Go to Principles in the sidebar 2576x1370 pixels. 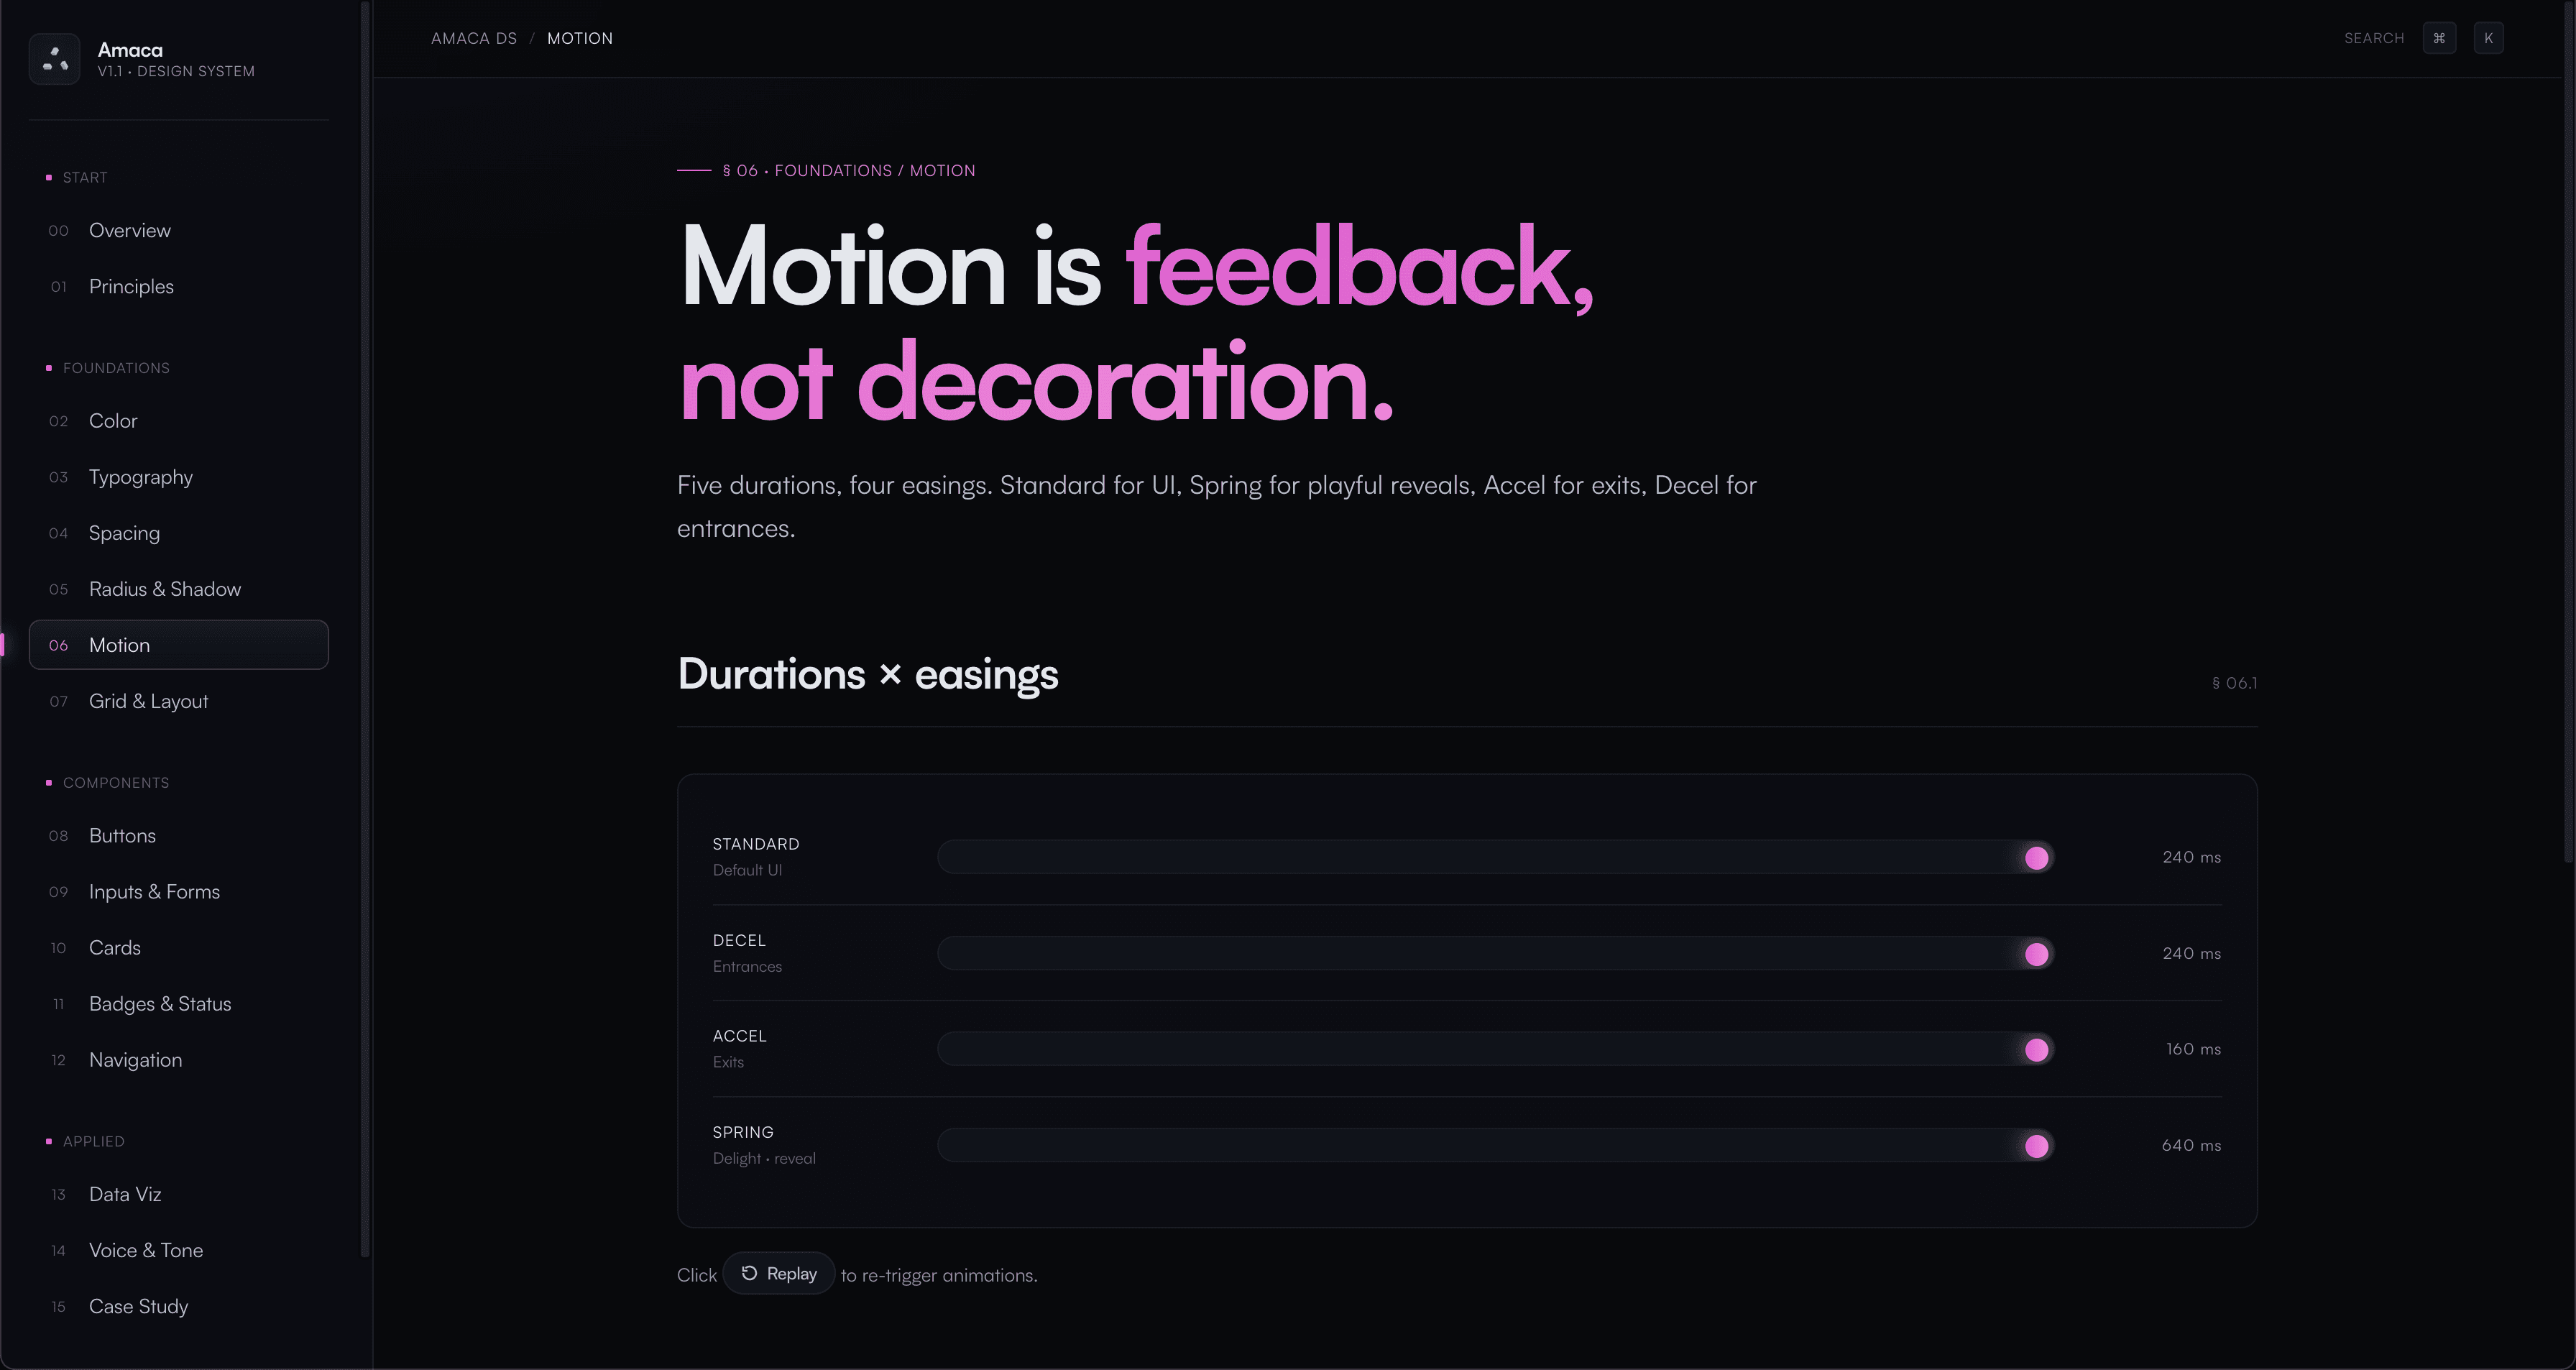(x=131, y=287)
